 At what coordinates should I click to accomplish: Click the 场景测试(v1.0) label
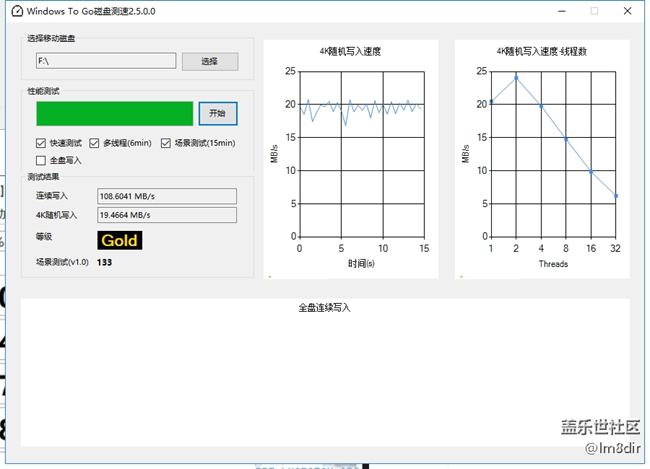(x=62, y=262)
